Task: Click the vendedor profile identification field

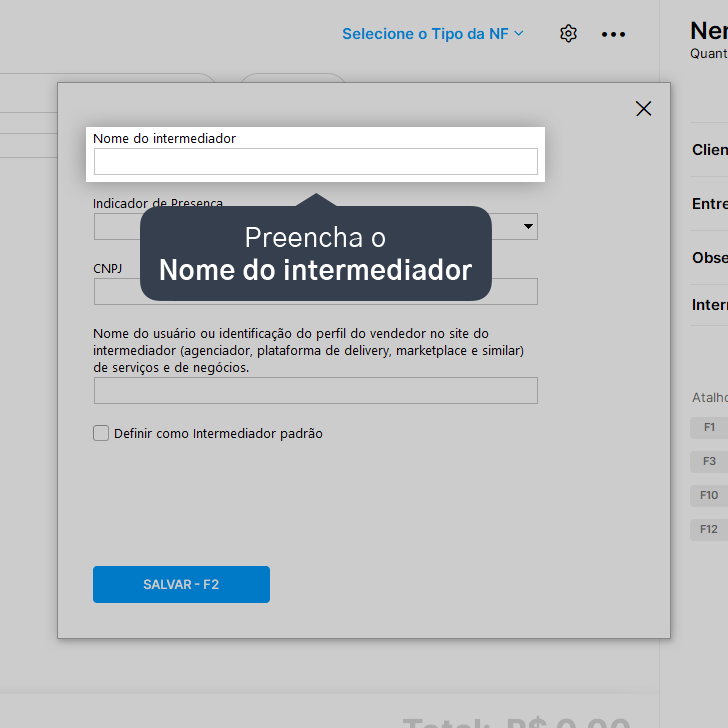Action: pyautogui.click(x=316, y=390)
